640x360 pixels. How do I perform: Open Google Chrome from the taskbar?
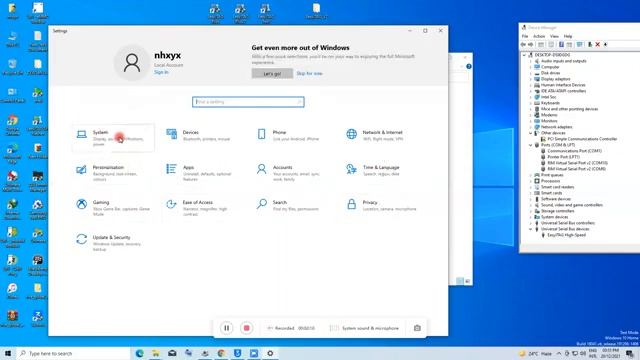(x=221, y=353)
